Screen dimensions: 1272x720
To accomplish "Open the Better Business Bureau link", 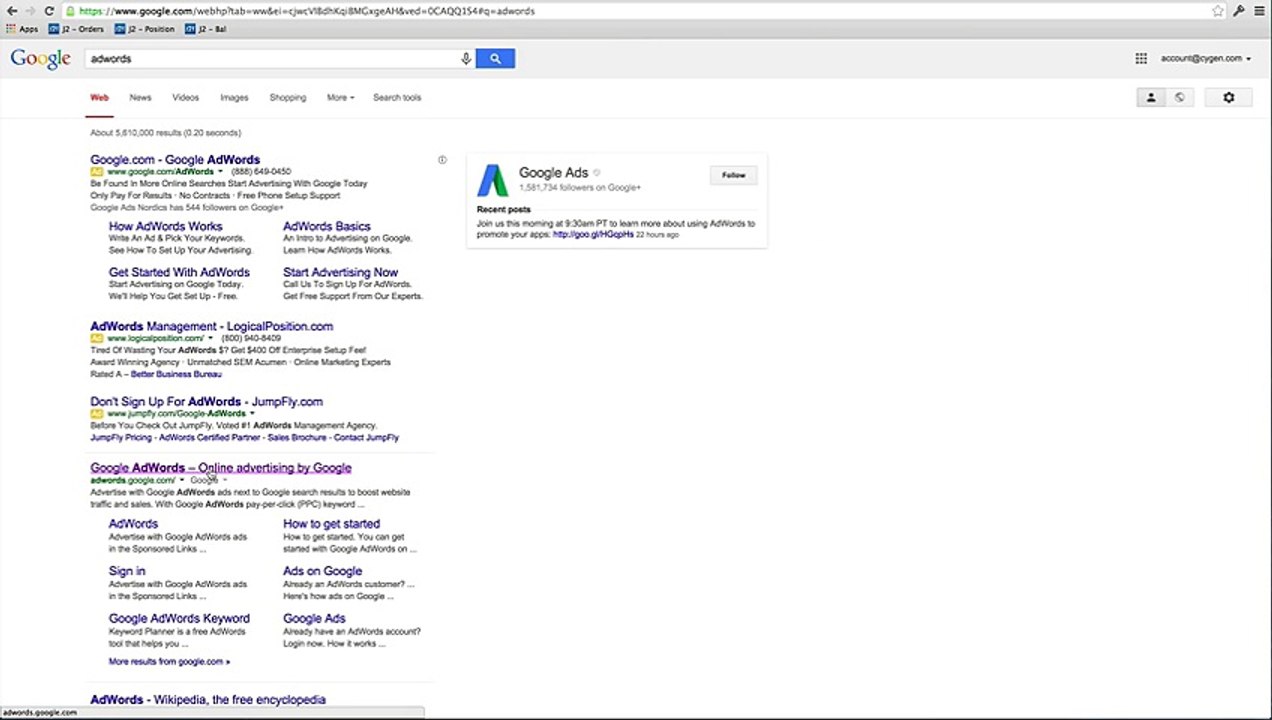I will click(176, 374).
